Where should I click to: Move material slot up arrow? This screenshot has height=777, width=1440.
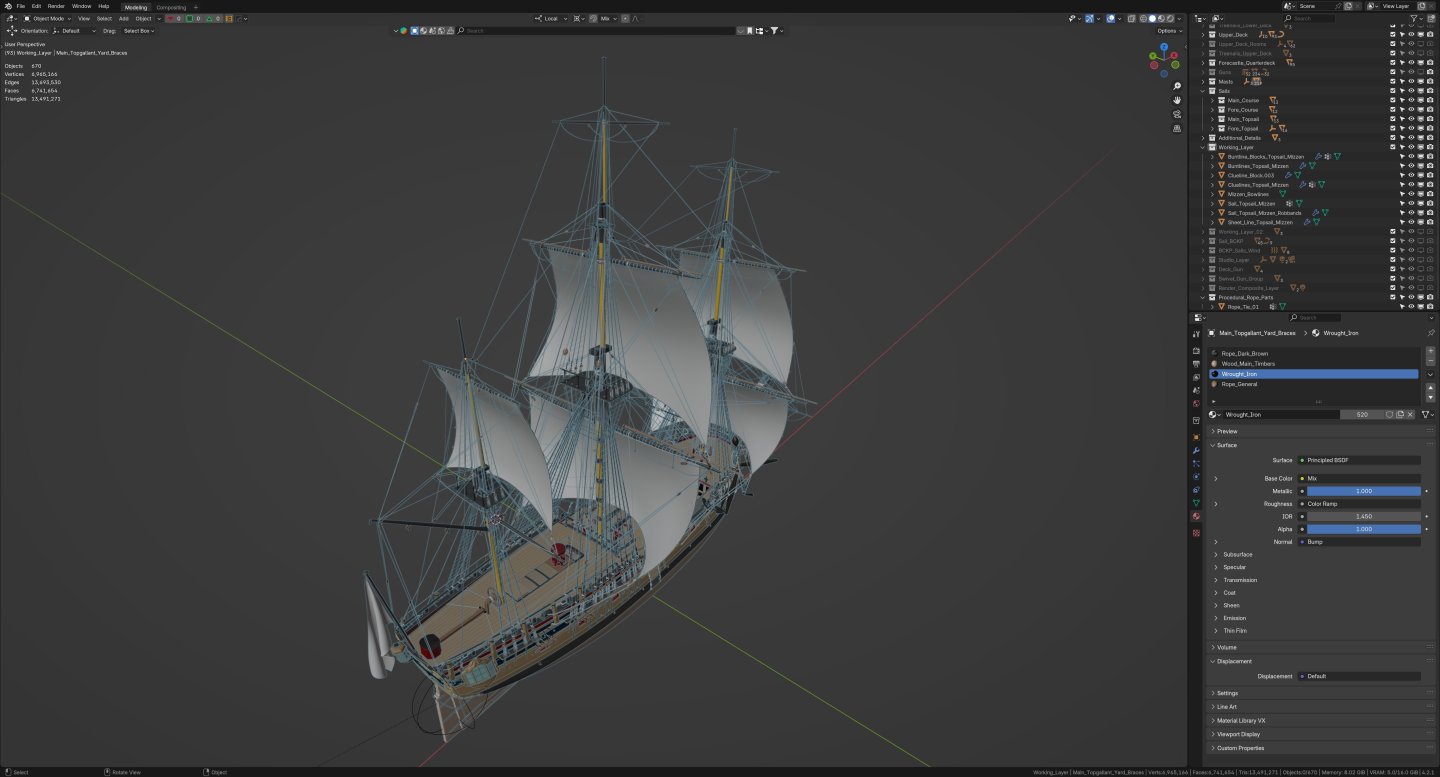(1430, 388)
